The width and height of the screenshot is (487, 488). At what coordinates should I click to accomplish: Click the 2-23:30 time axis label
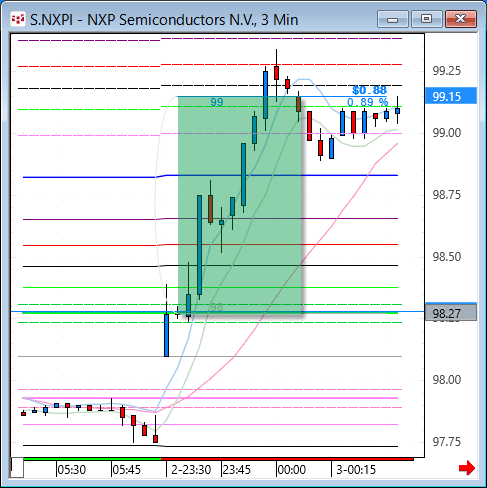point(191,470)
